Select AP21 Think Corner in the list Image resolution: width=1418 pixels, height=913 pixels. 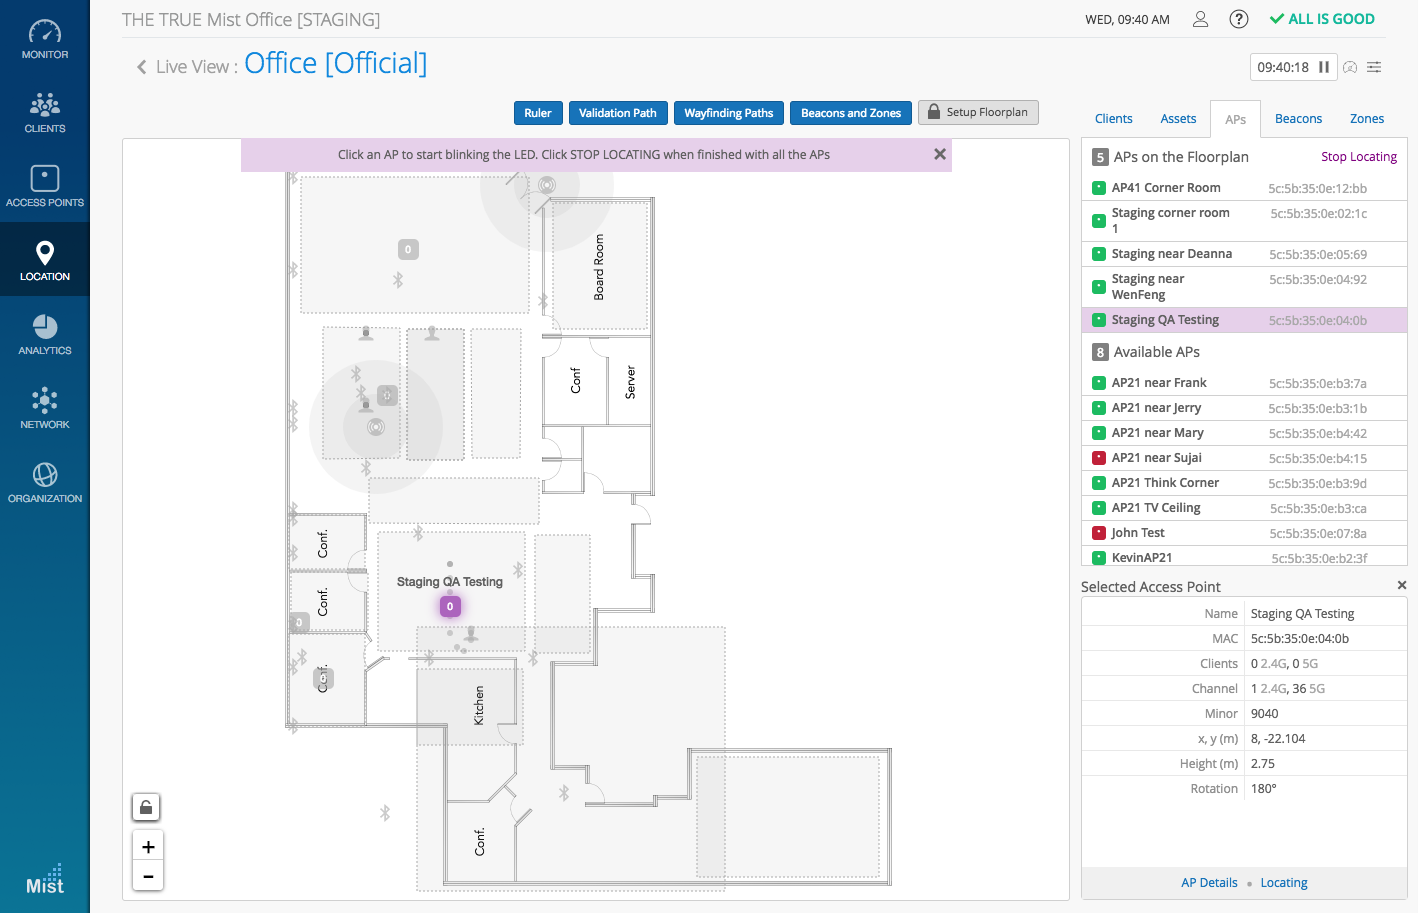[x=1244, y=483]
